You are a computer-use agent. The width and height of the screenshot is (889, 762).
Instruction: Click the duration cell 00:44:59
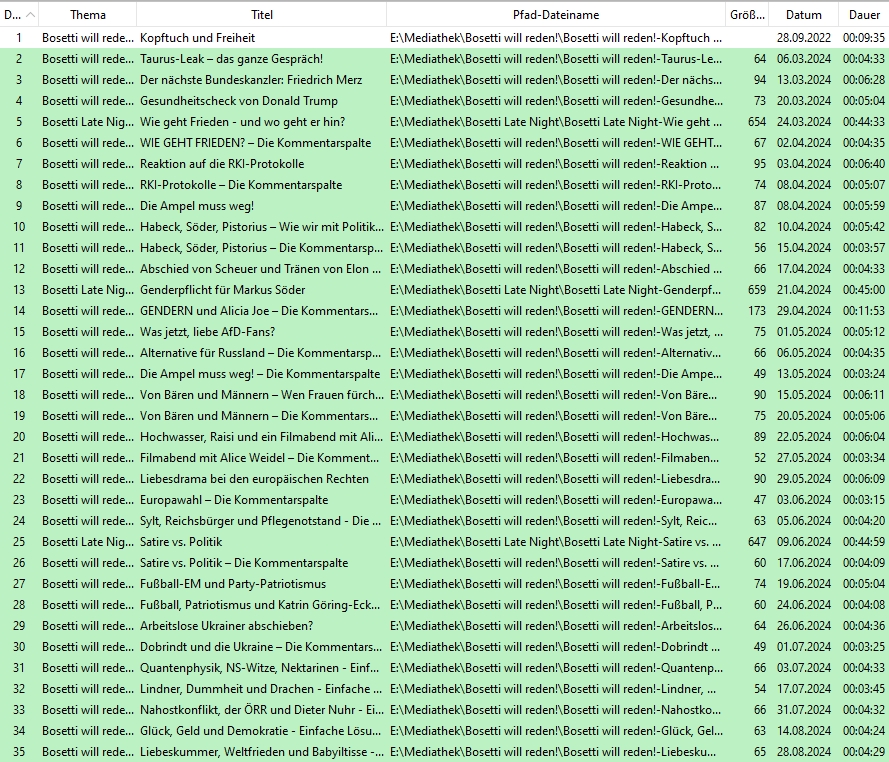863,541
